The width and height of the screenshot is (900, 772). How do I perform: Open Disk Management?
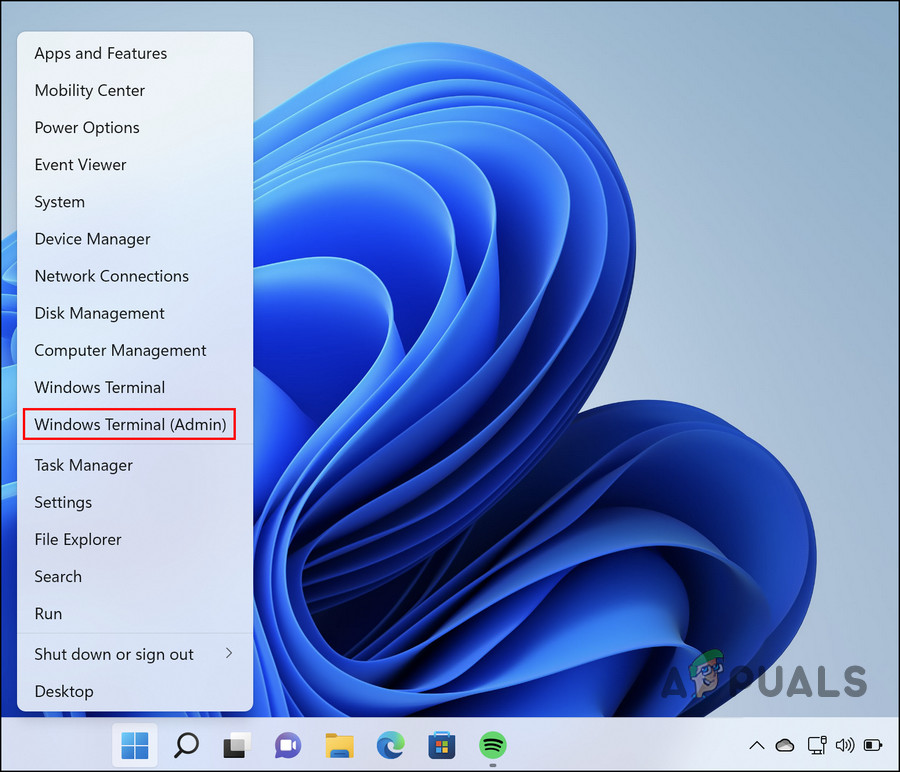pyautogui.click(x=99, y=313)
